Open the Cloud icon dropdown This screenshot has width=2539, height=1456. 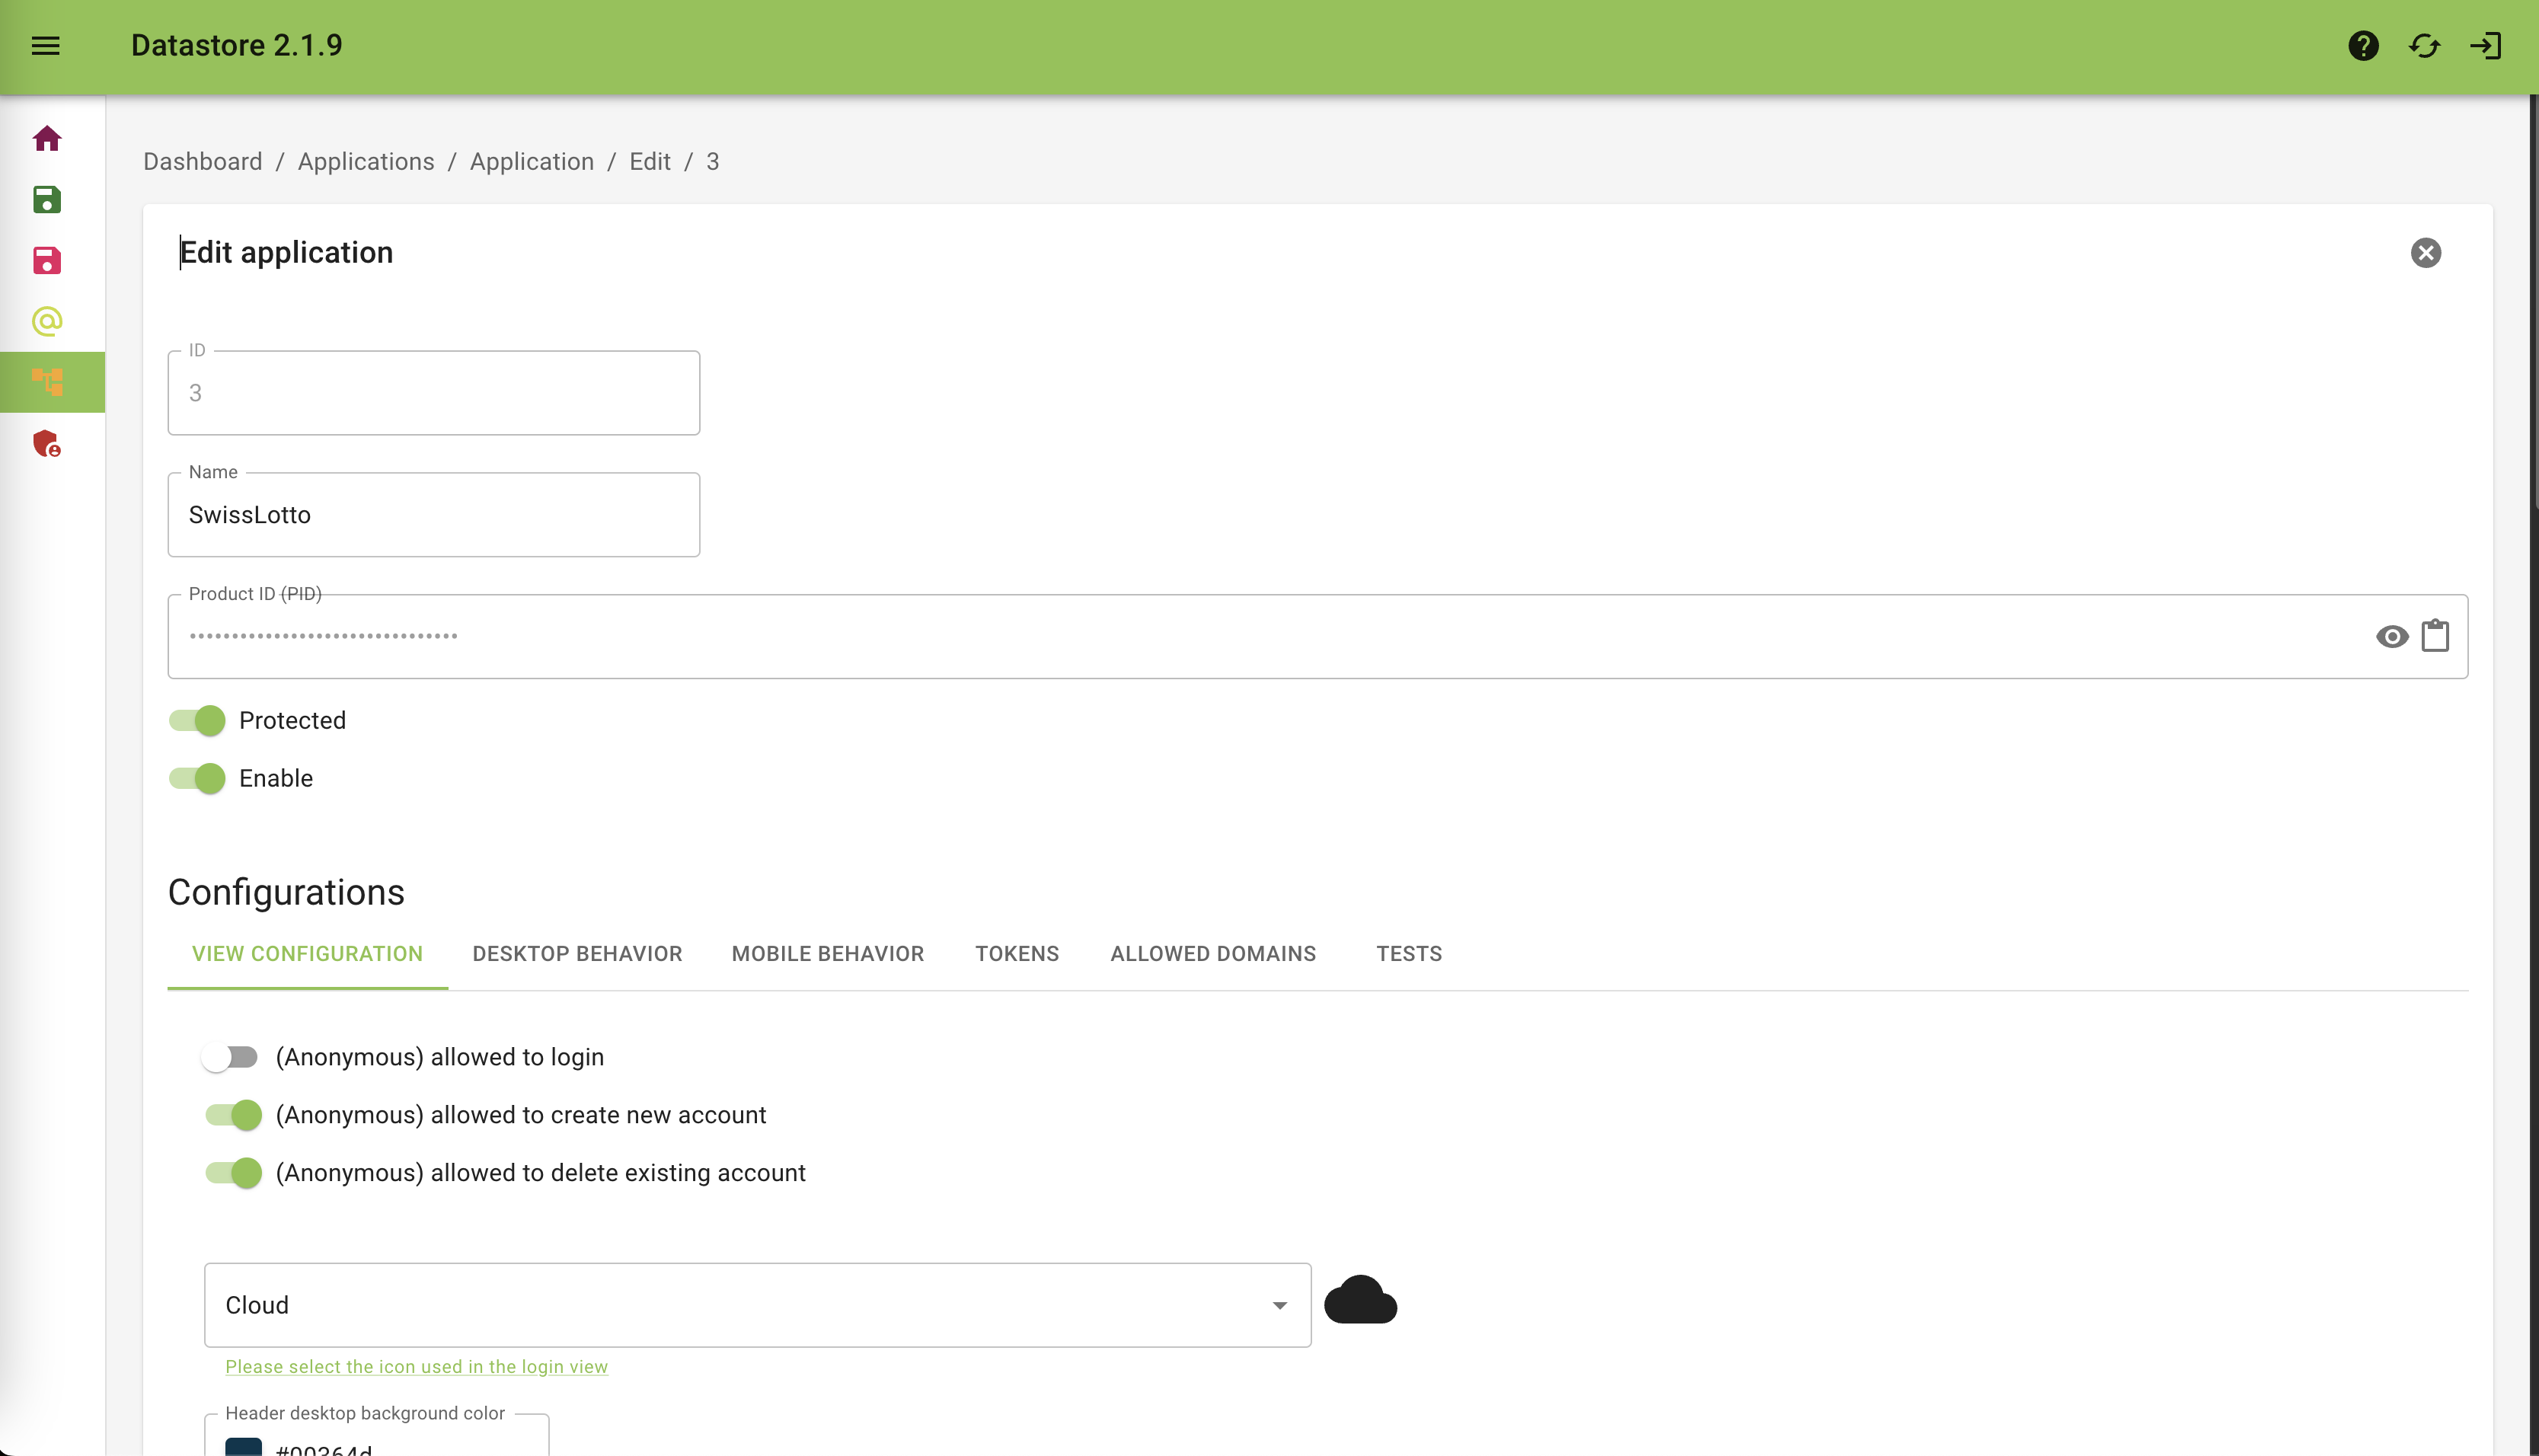pos(757,1305)
